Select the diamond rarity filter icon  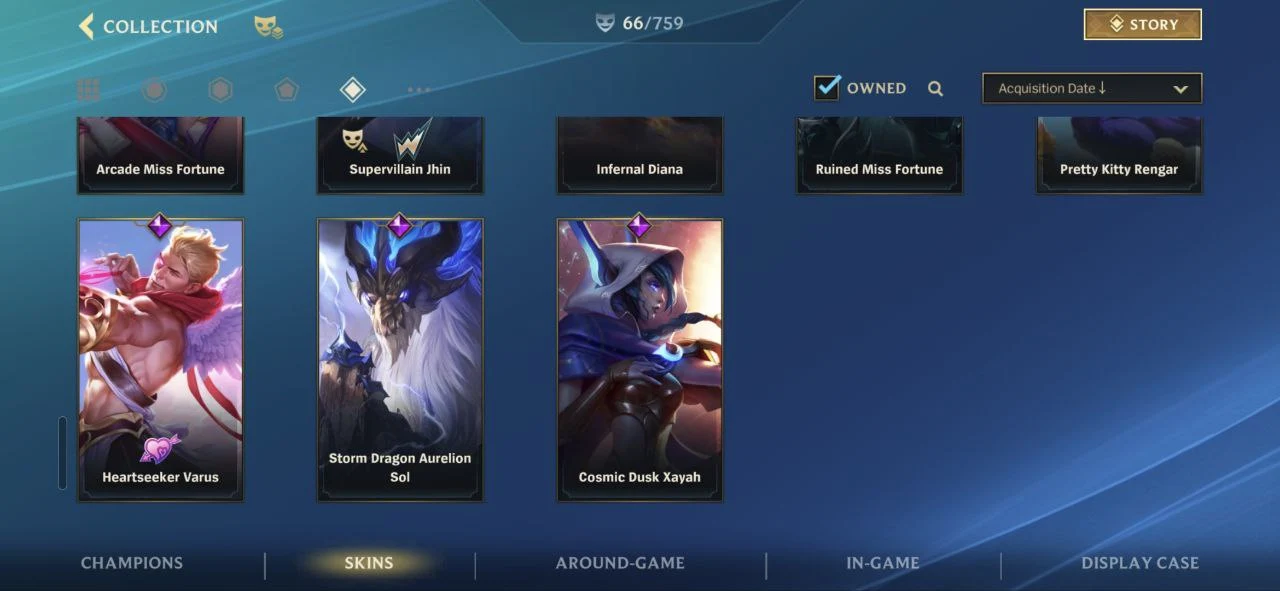click(352, 90)
